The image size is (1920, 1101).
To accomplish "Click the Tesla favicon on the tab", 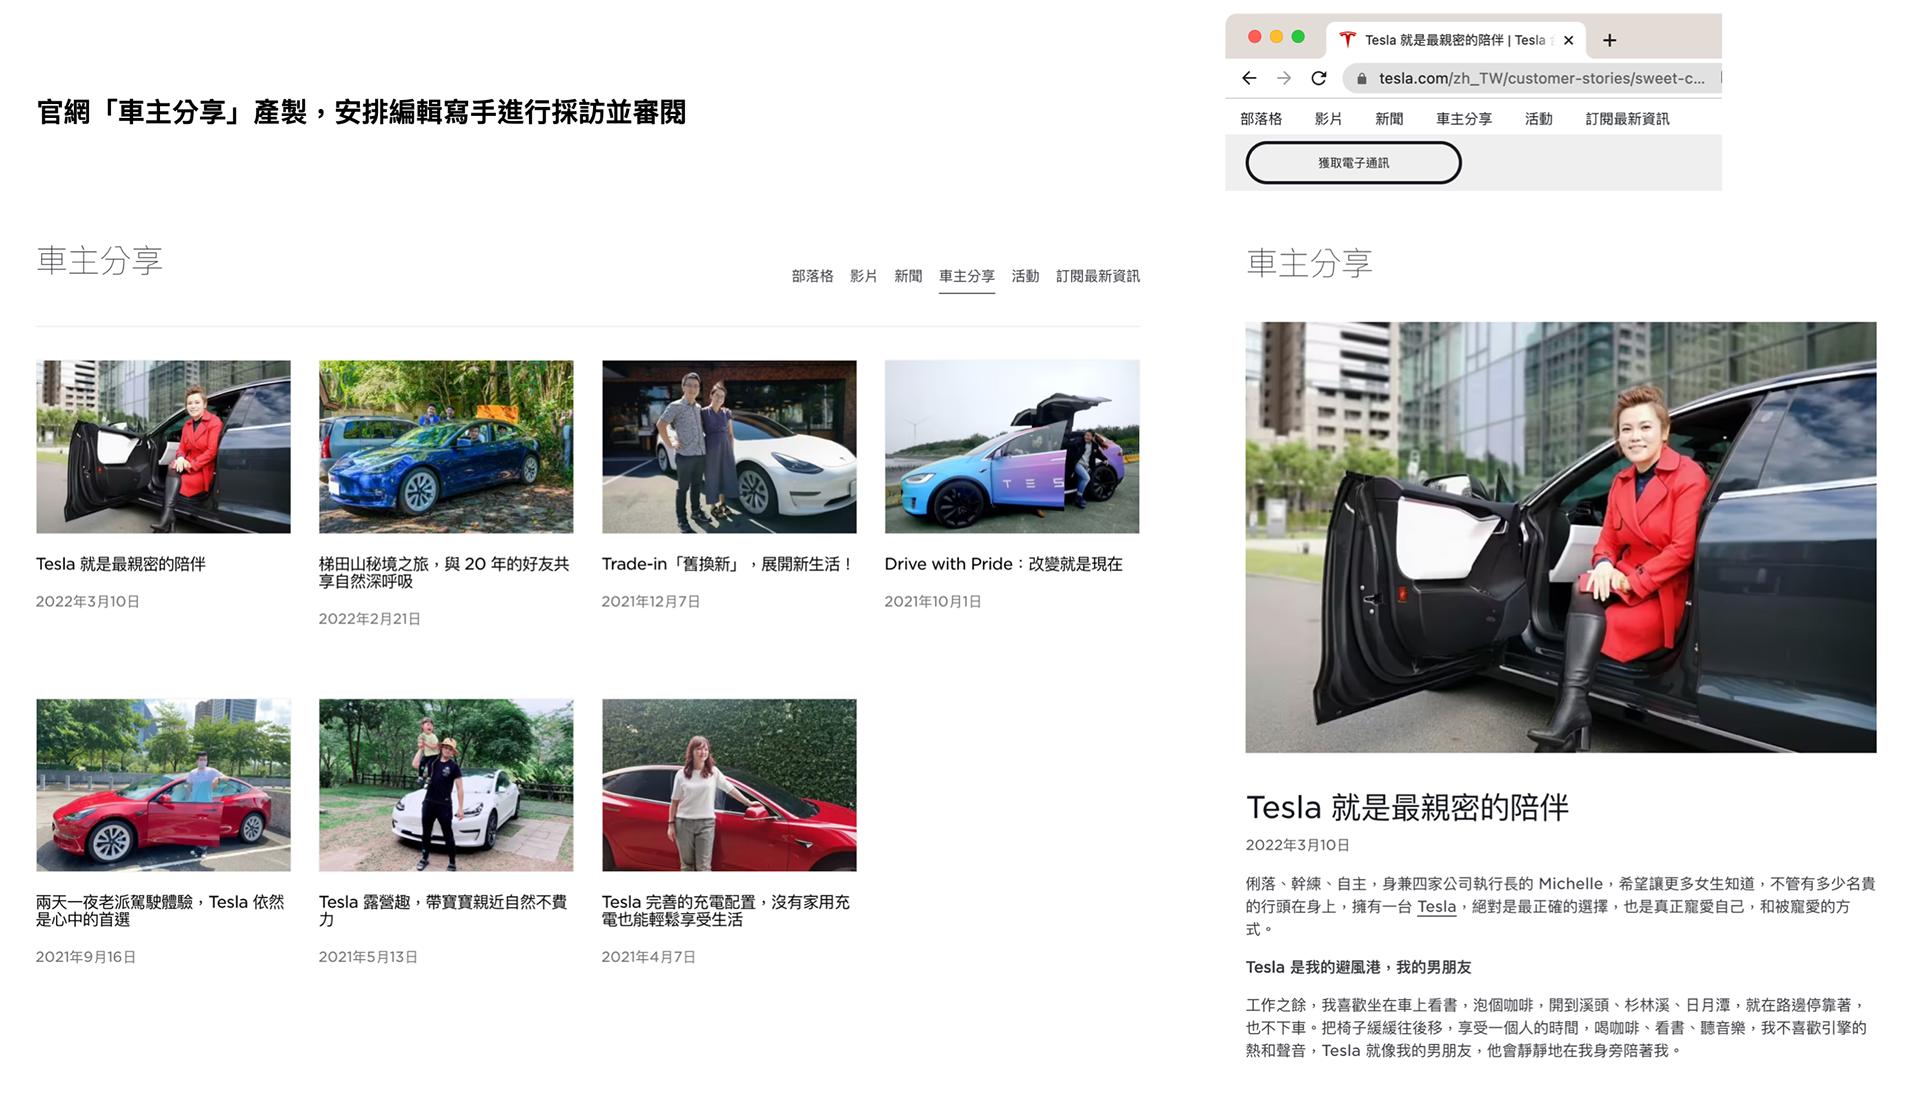I will click(x=1347, y=40).
